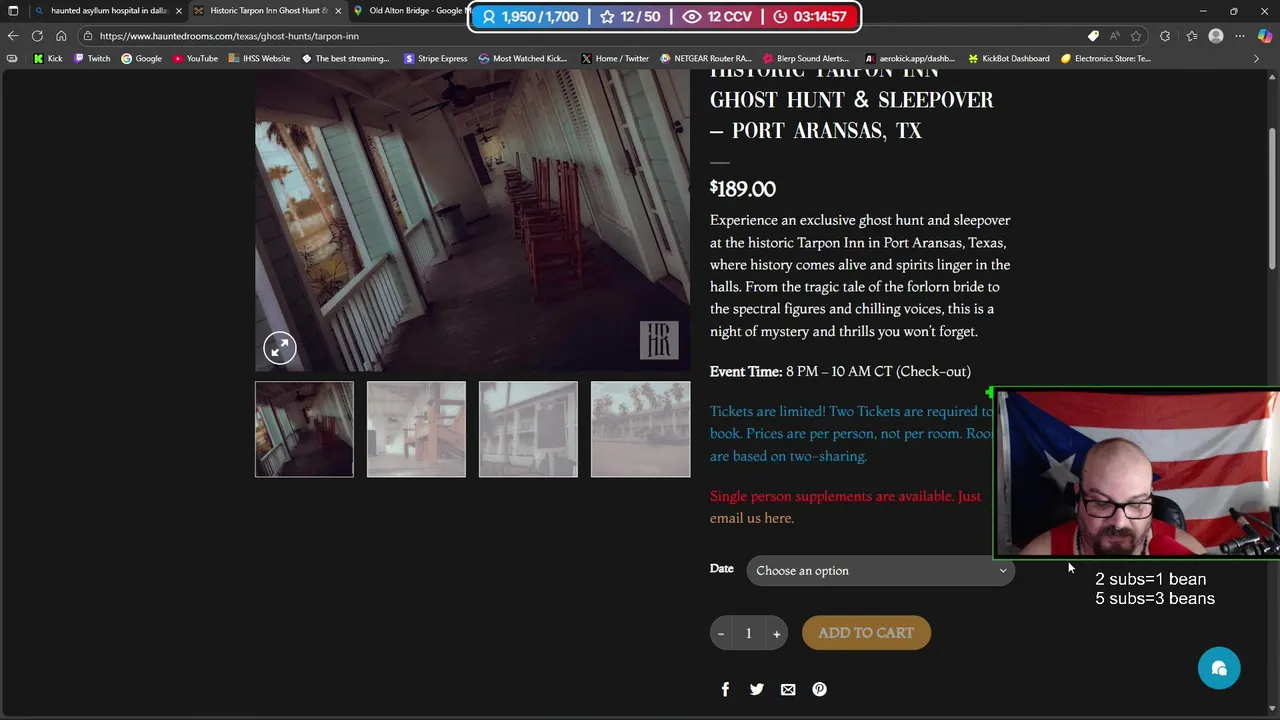This screenshot has height=720, width=1280.
Task: Open the shopping price tag icon
Action: [x=1093, y=36]
